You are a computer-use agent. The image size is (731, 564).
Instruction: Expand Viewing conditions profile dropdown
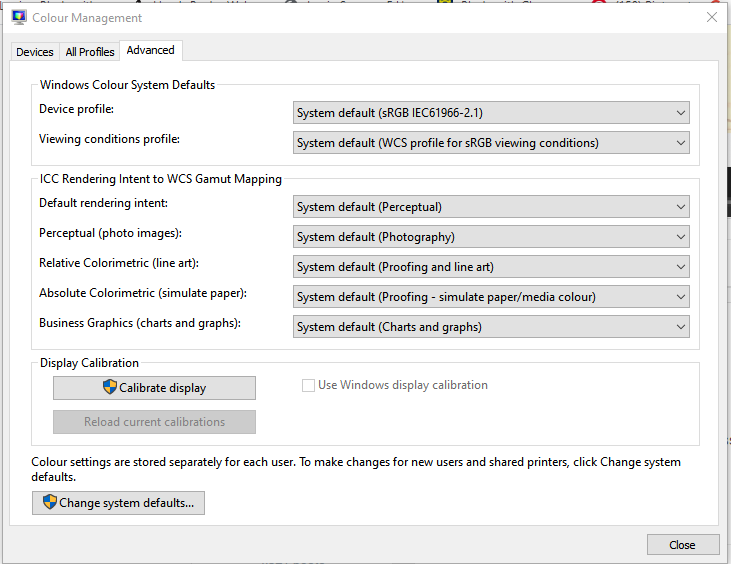coord(491,143)
